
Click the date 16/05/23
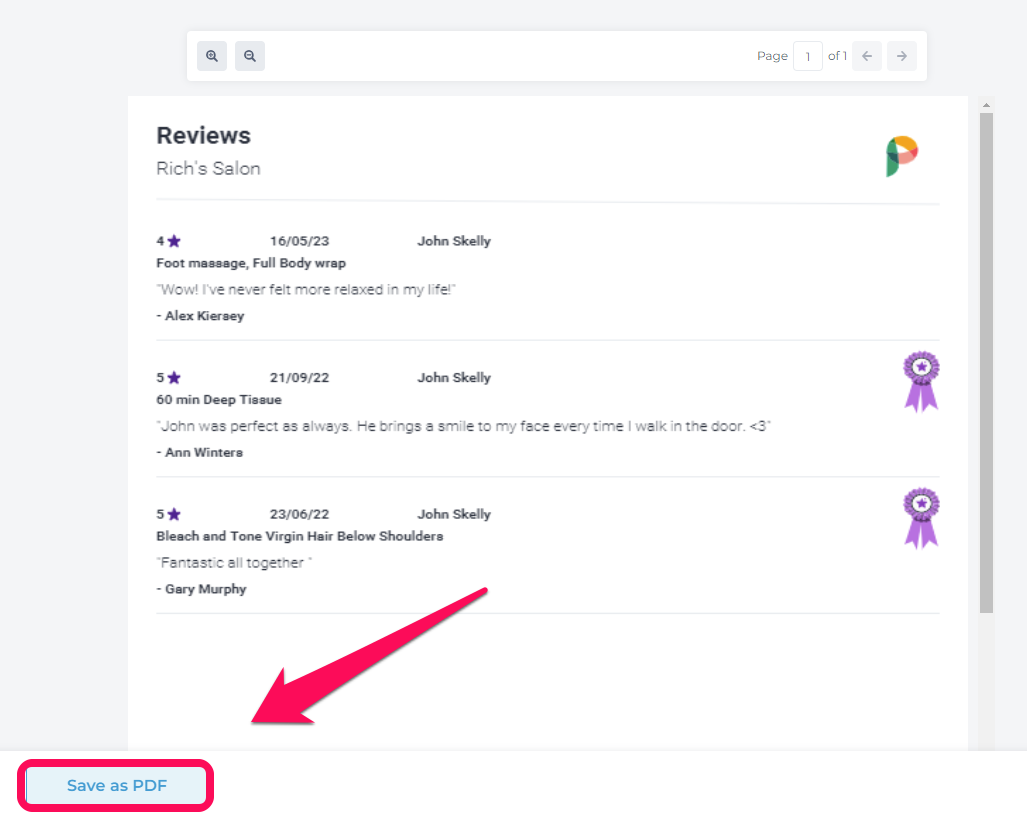[x=299, y=241]
